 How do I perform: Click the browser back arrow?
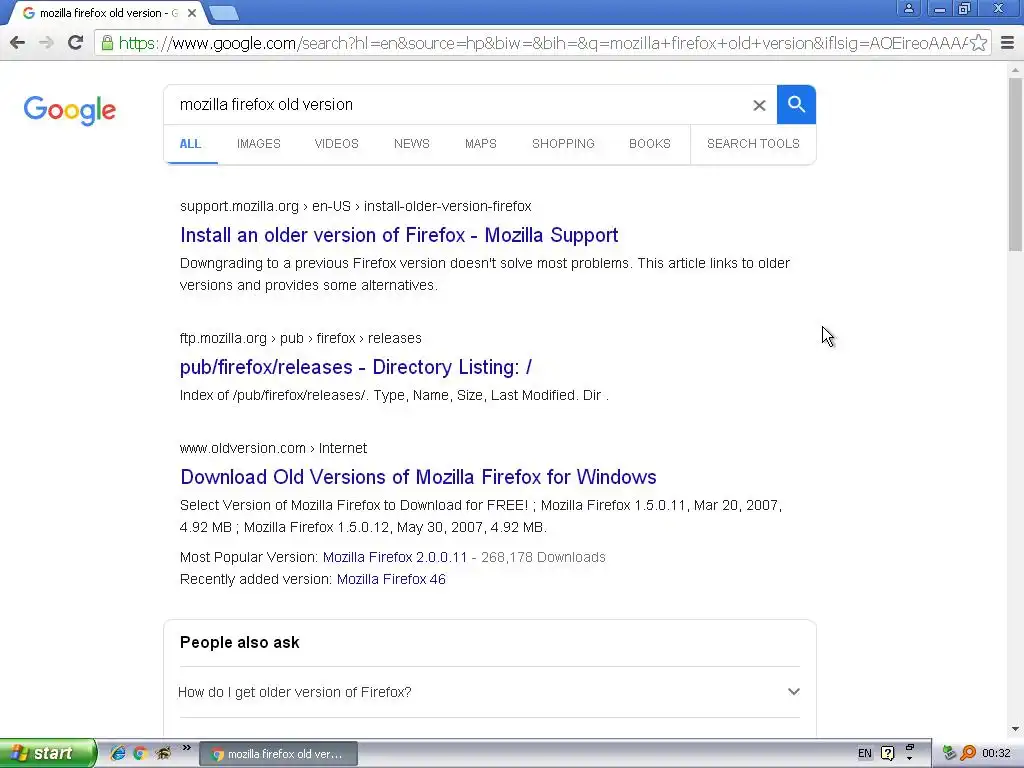pyautogui.click(x=18, y=43)
